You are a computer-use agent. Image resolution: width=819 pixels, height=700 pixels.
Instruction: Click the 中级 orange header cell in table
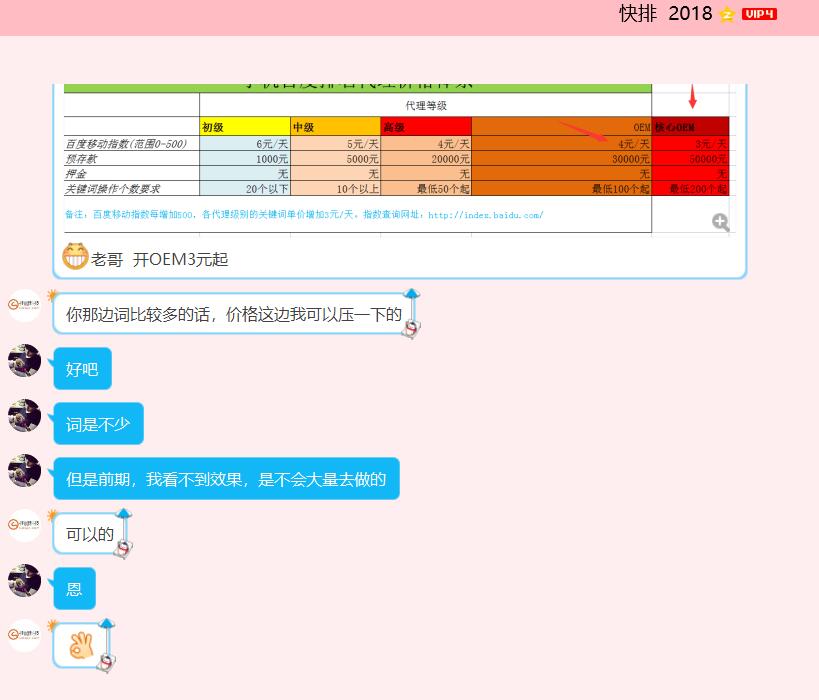point(335,126)
